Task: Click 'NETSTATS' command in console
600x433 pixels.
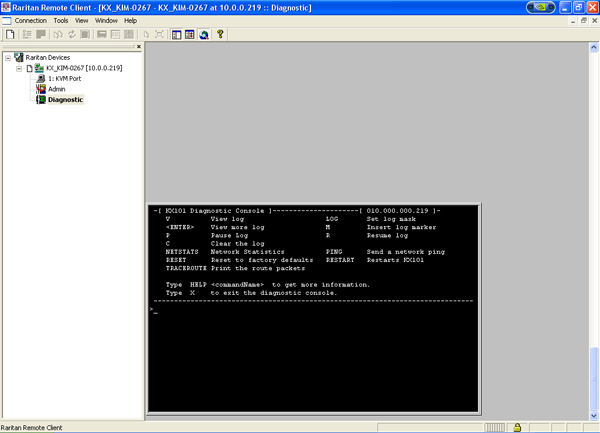Action: pos(182,252)
